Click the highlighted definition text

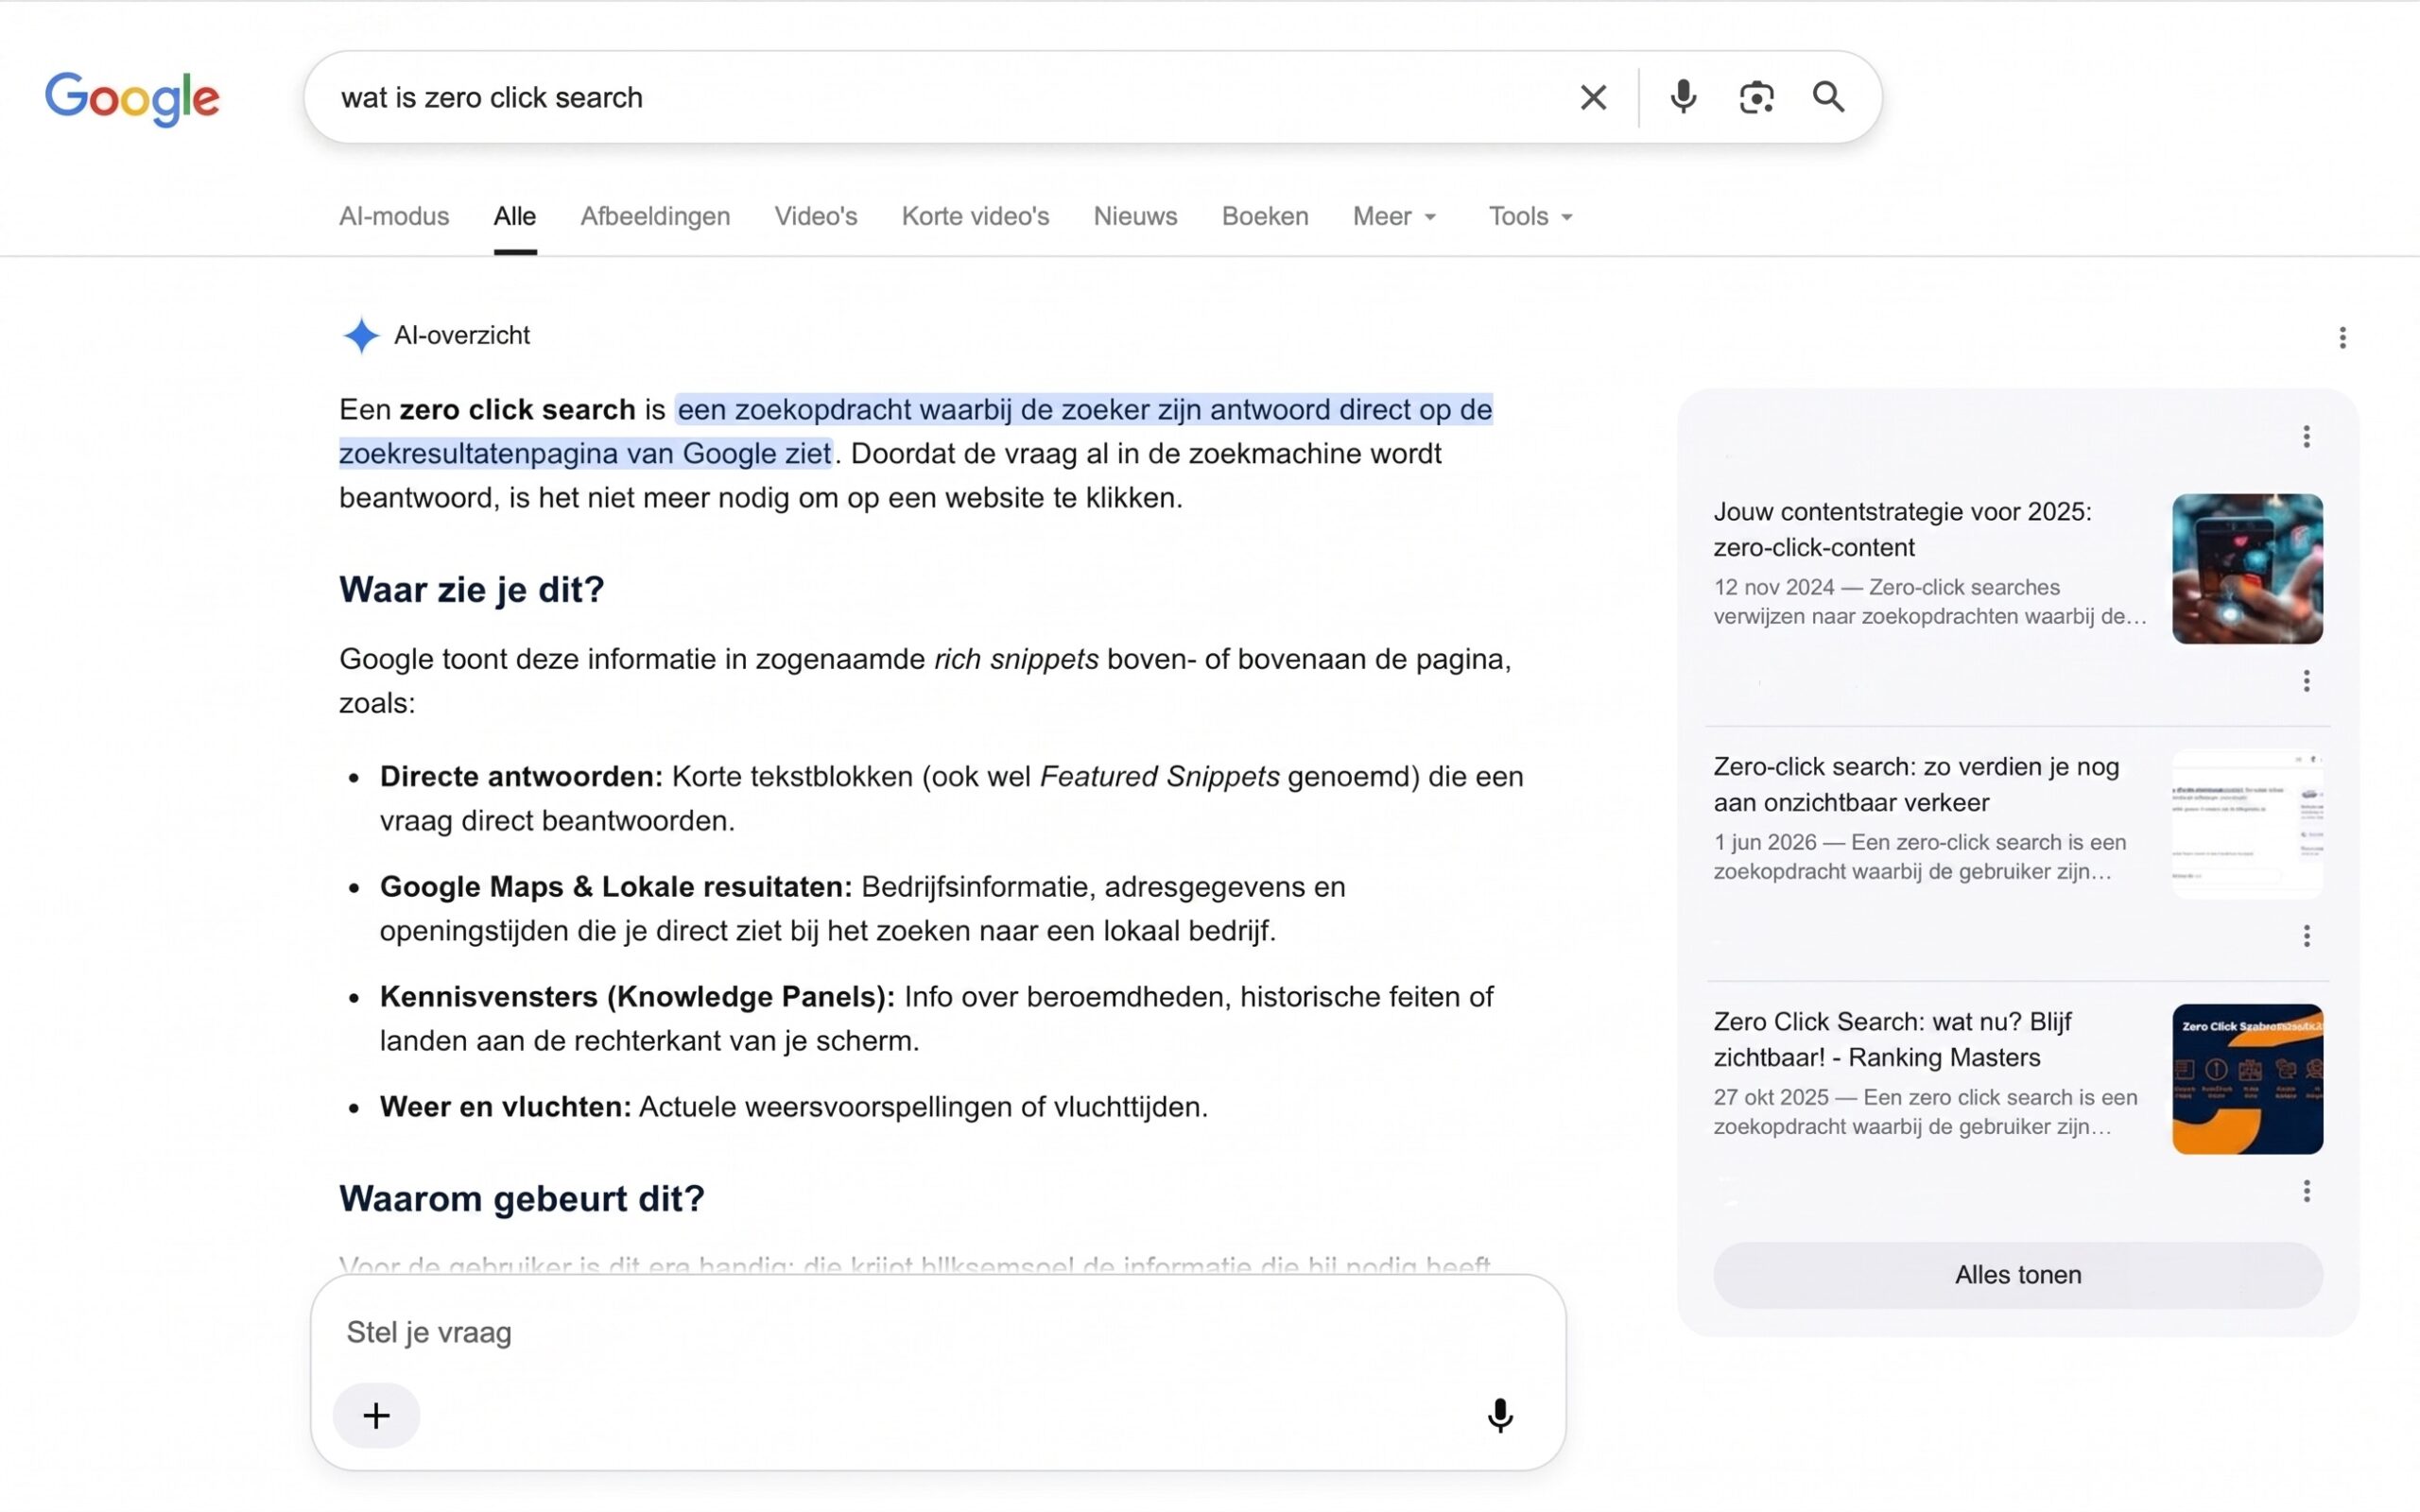[915, 431]
